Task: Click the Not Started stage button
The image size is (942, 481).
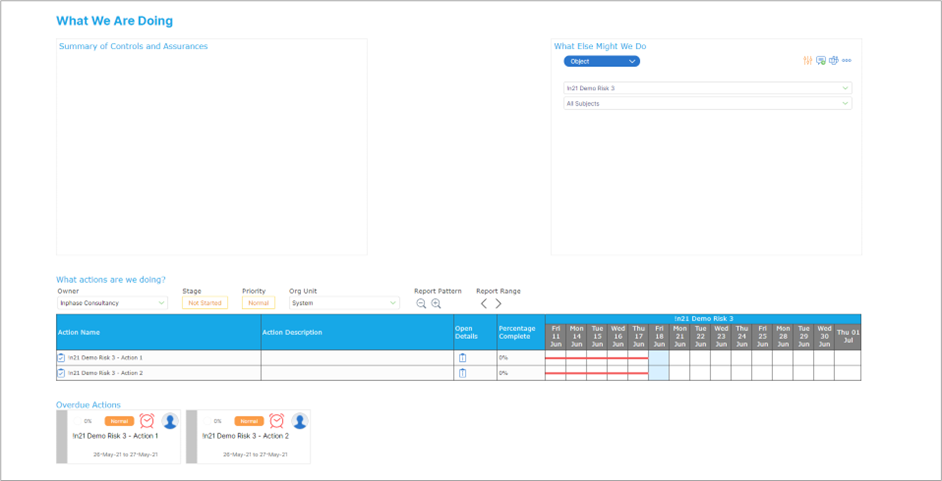Action: 205,303
